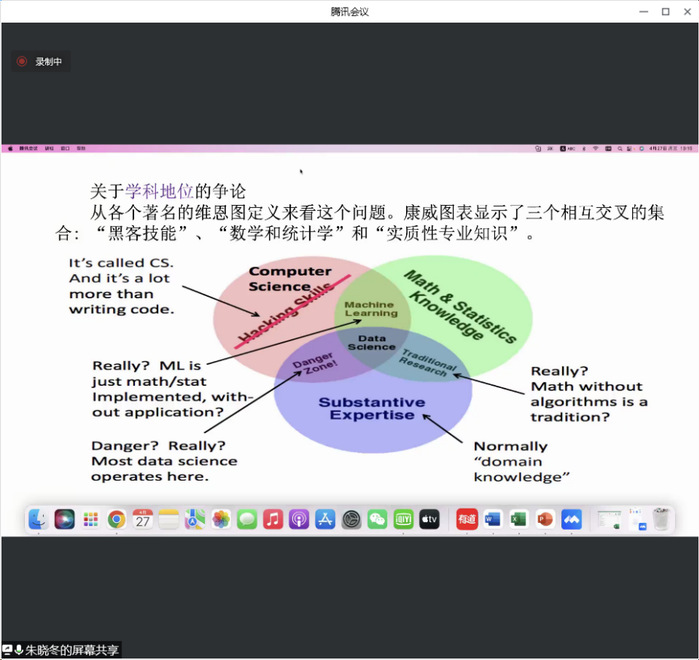Launch Siri from the dock
This screenshot has height=660, width=699.
click(65, 519)
